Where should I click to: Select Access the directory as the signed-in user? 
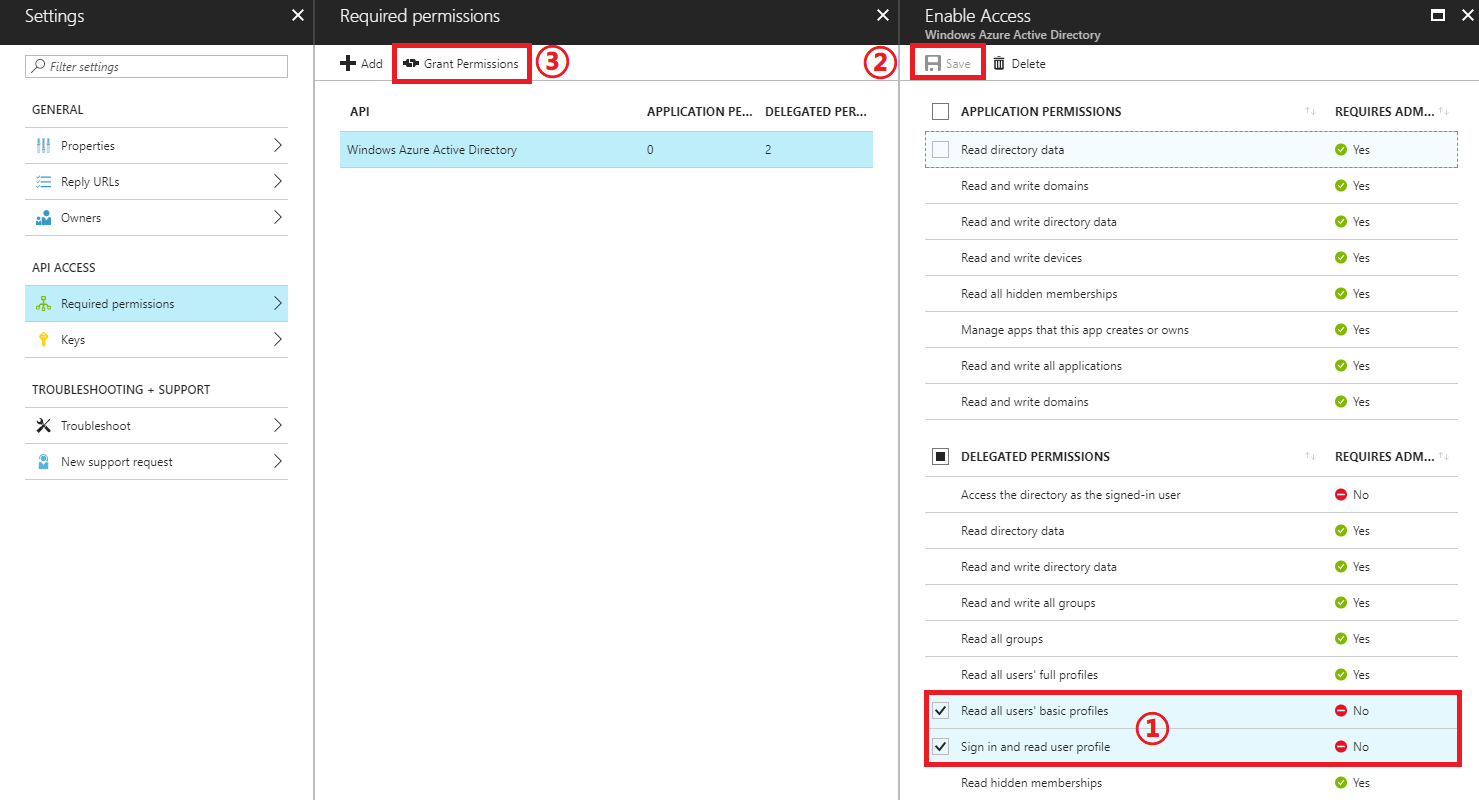(x=1191, y=495)
